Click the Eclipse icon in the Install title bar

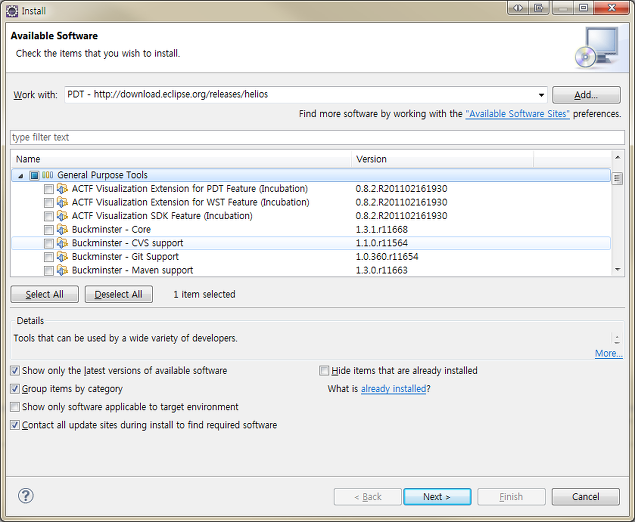[x=12, y=11]
